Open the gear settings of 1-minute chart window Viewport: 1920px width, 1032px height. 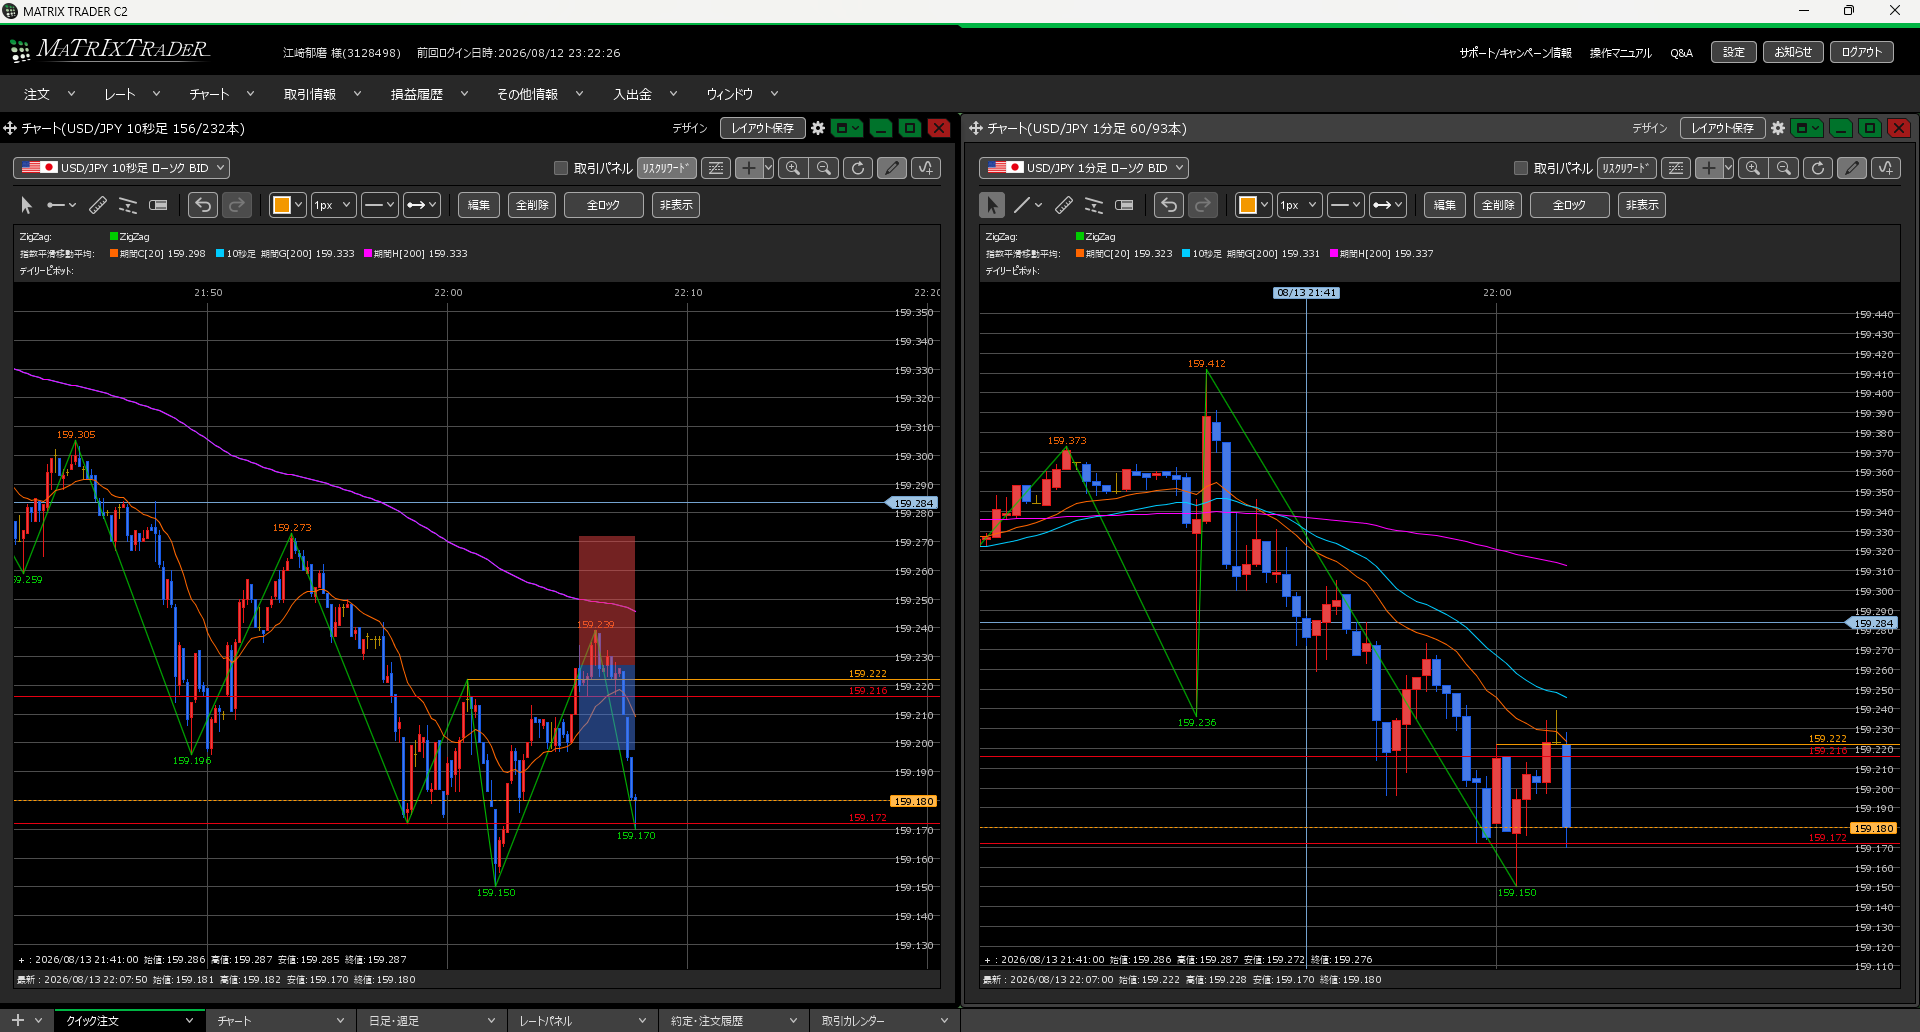point(1778,128)
